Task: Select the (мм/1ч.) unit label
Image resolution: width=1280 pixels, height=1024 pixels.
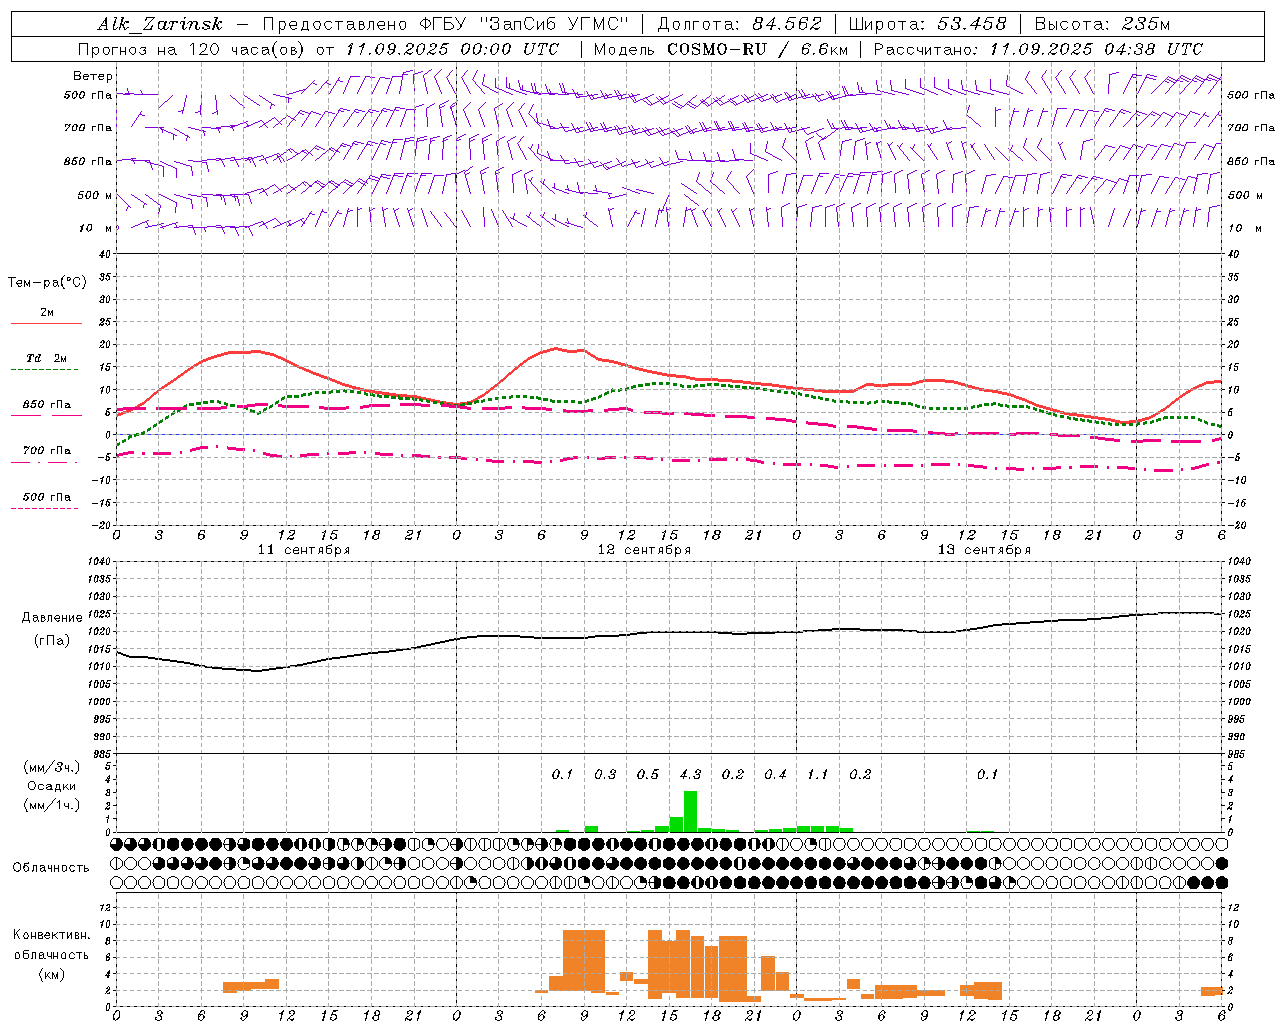Action: click(x=51, y=805)
